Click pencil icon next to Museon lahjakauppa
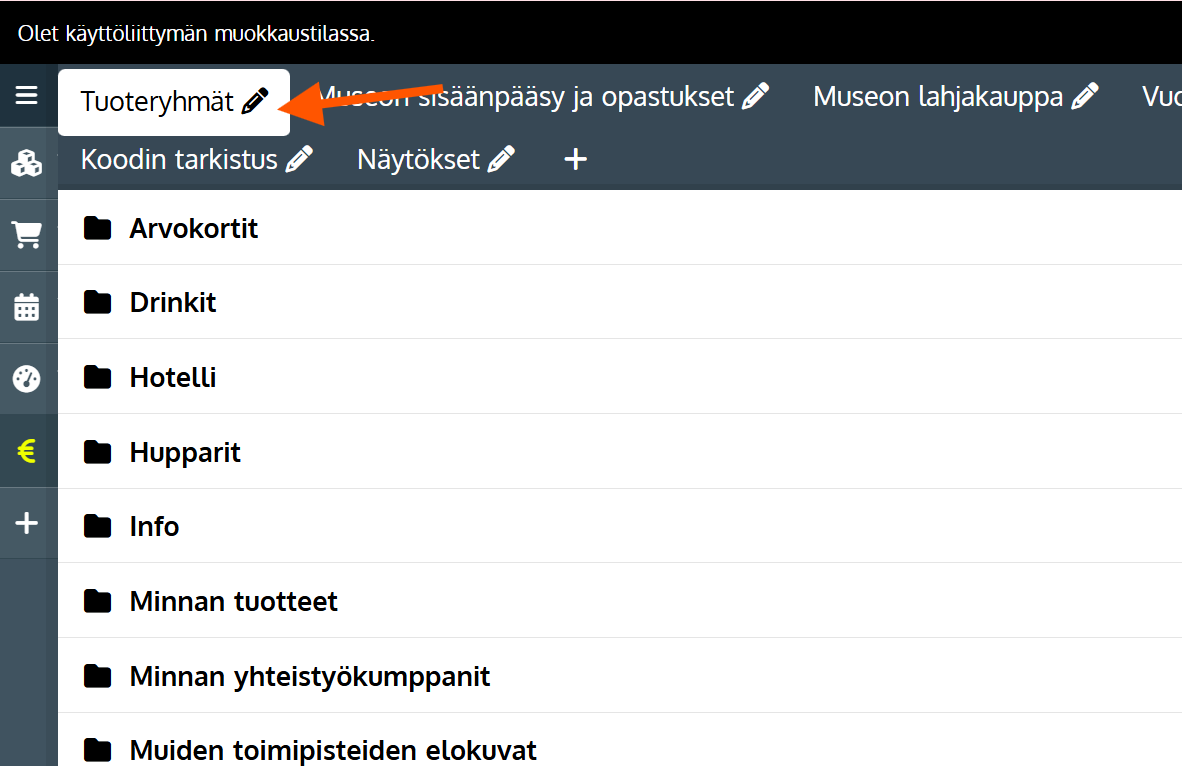 coord(1085,97)
